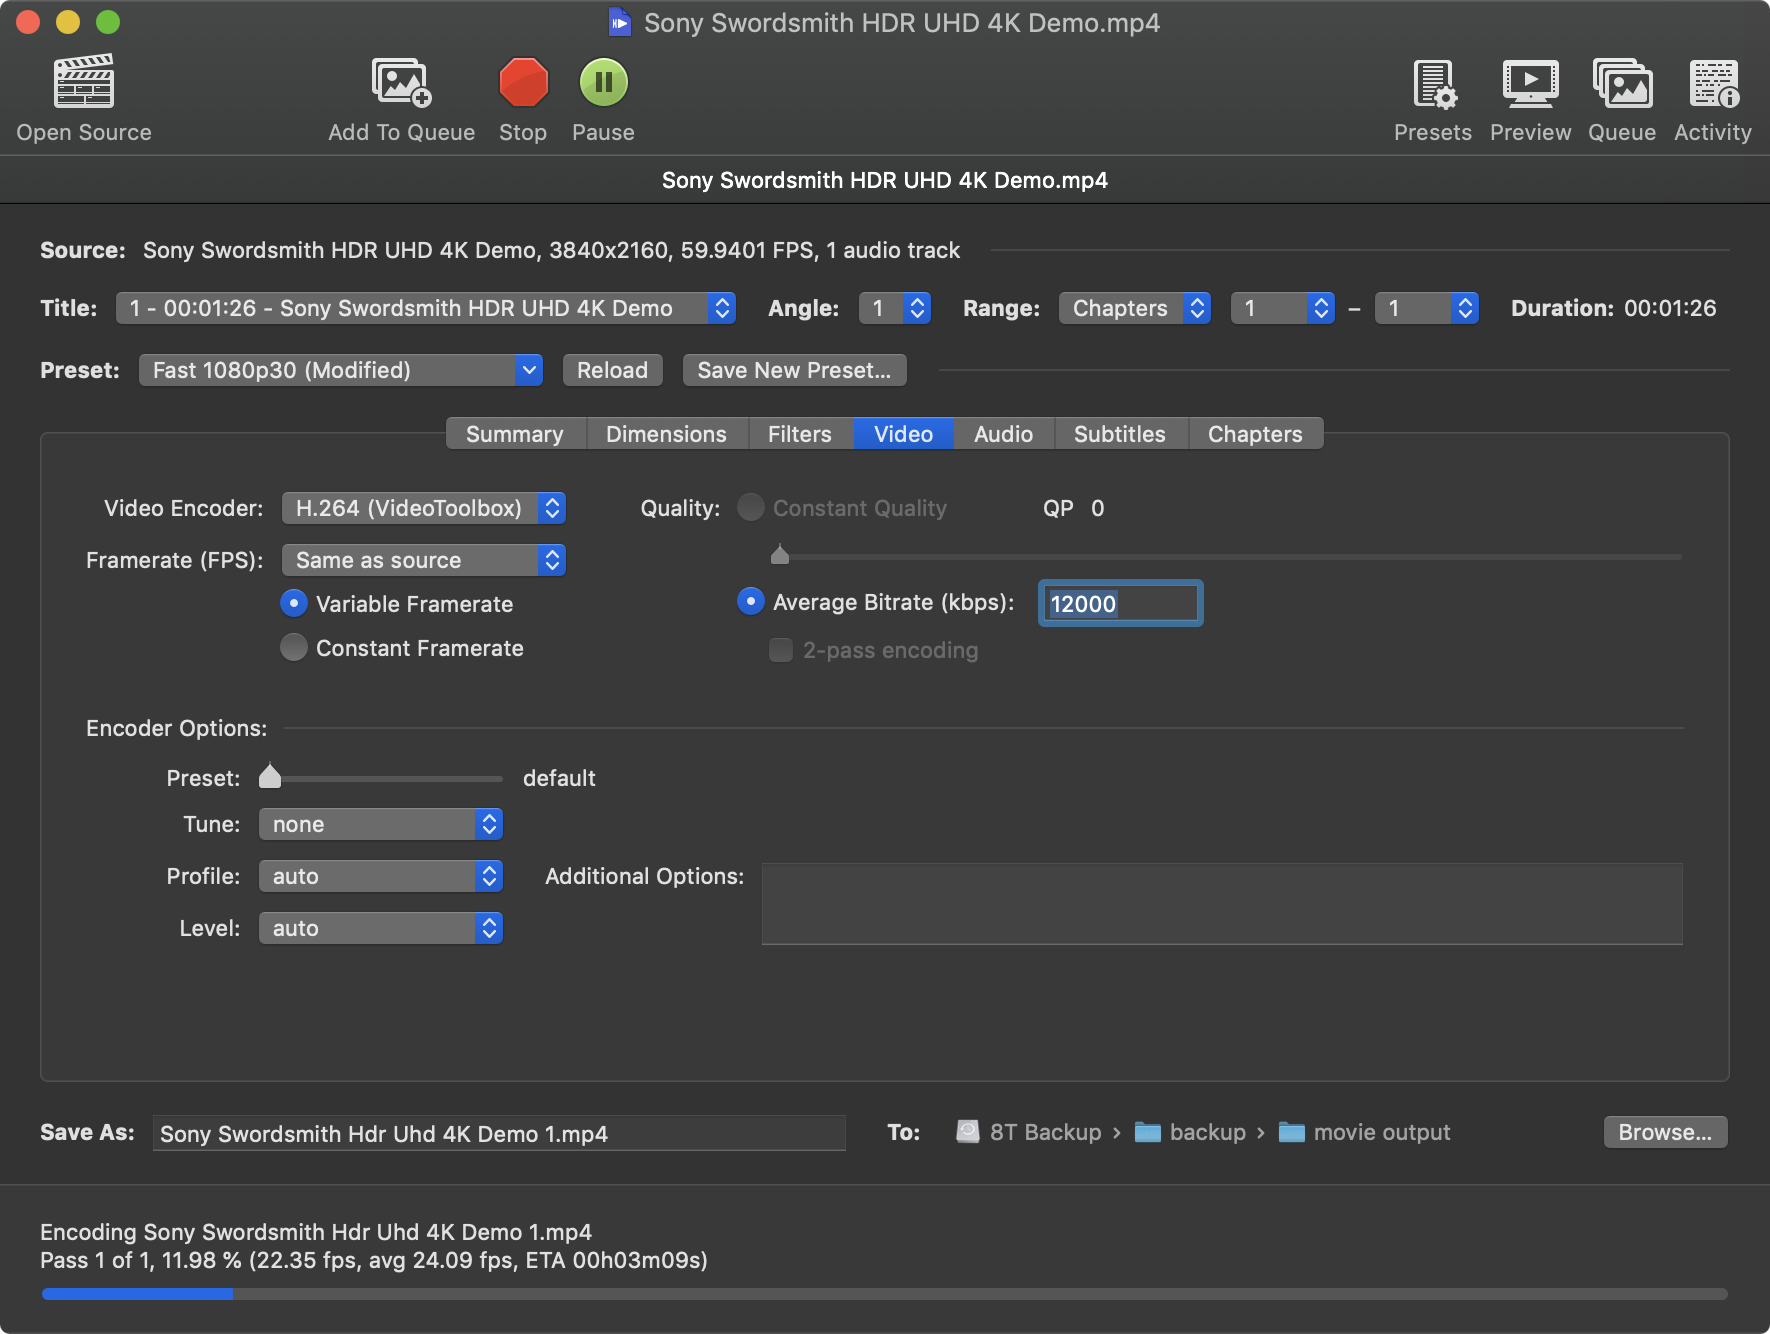
Task: Open the Angle dropdown
Action: click(895, 308)
